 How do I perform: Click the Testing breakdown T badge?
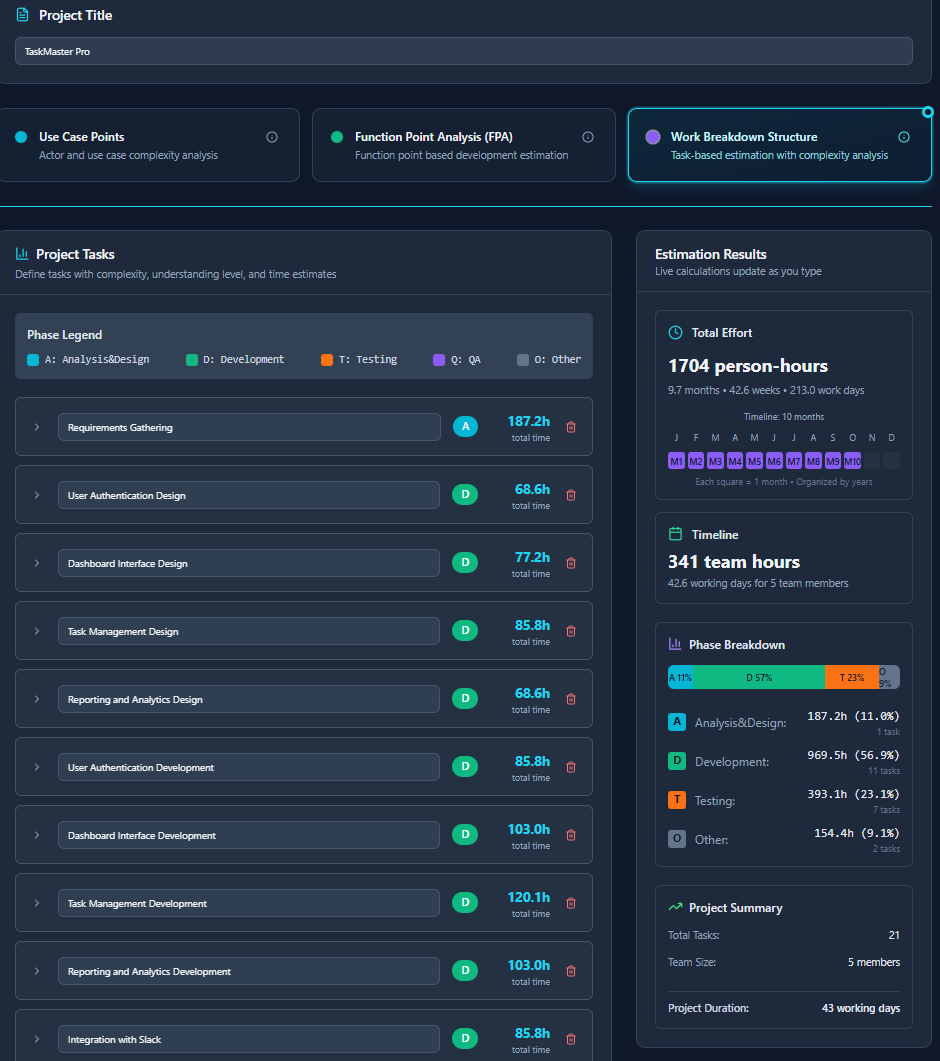677,800
